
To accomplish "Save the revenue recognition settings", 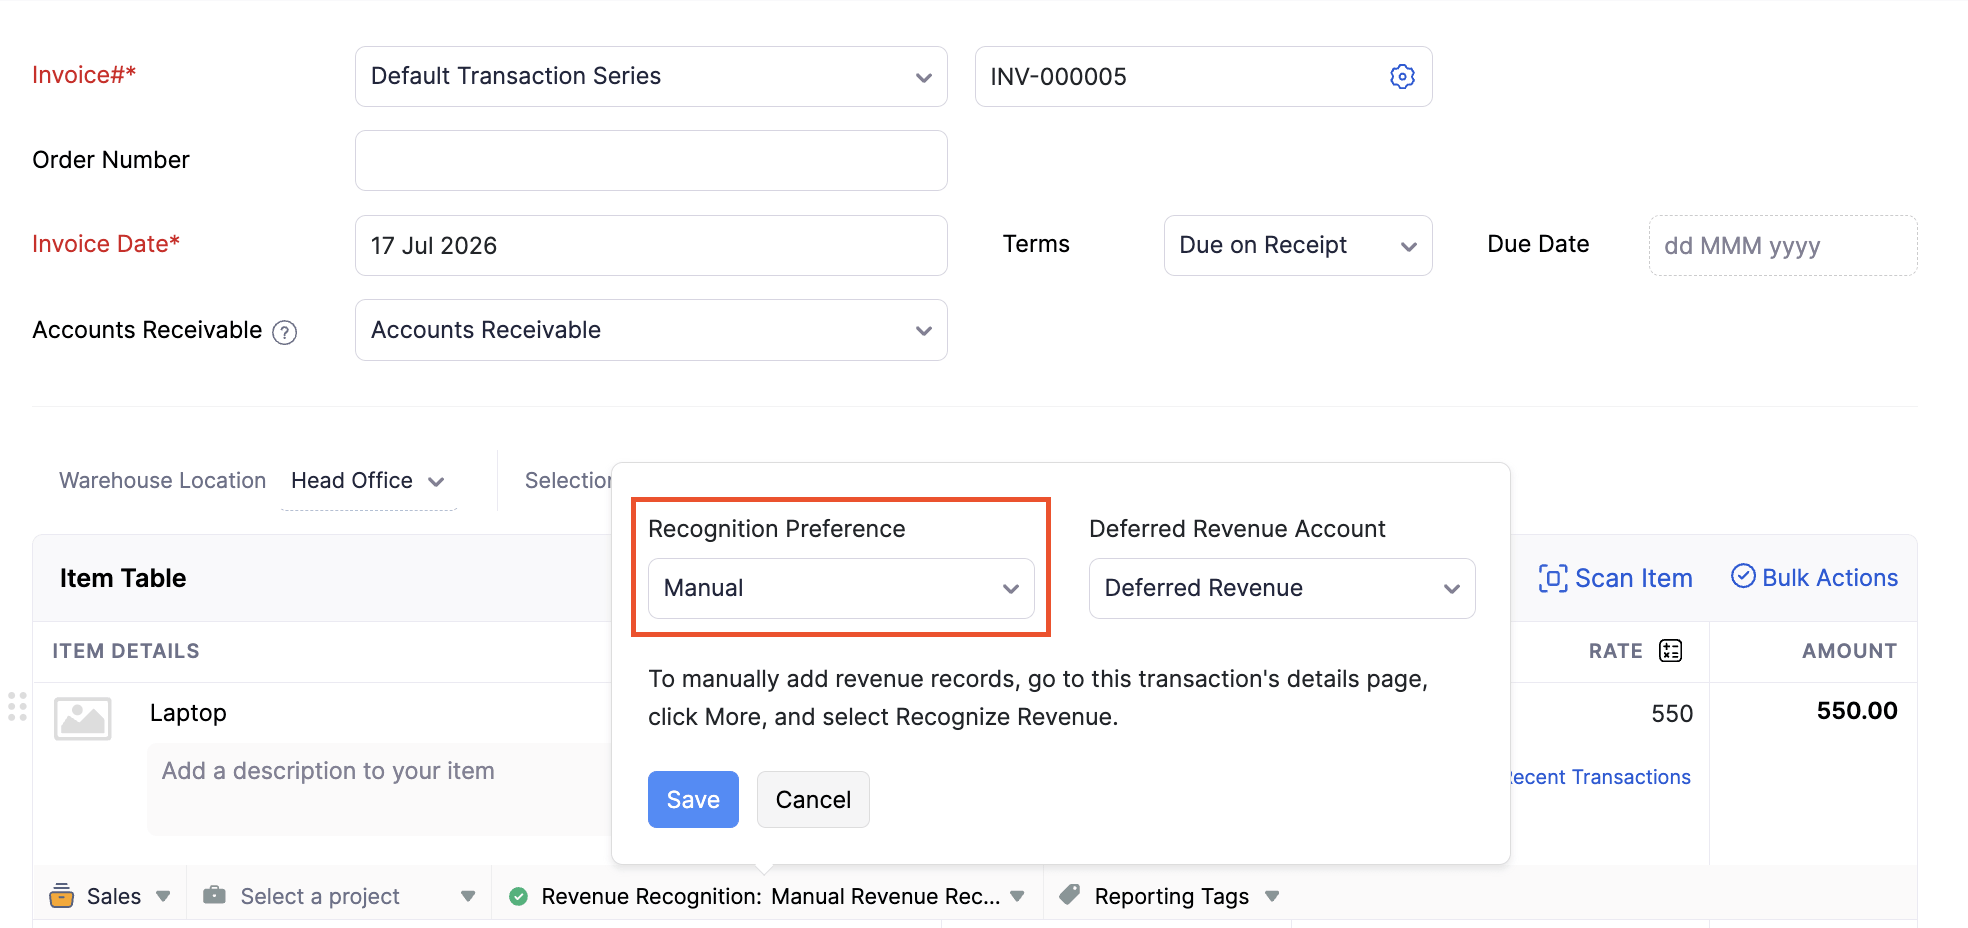I will [x=693, y=799].
